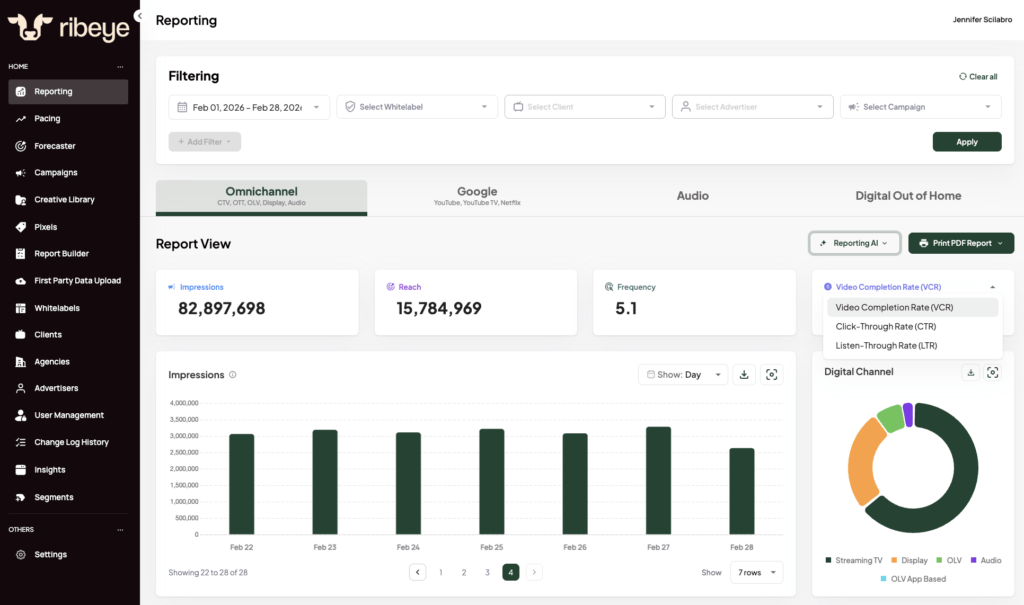This screenshot has height=605, width=1024.
Task: Click the Reporting sidebar icon
Action: click(x=21, y=91)
